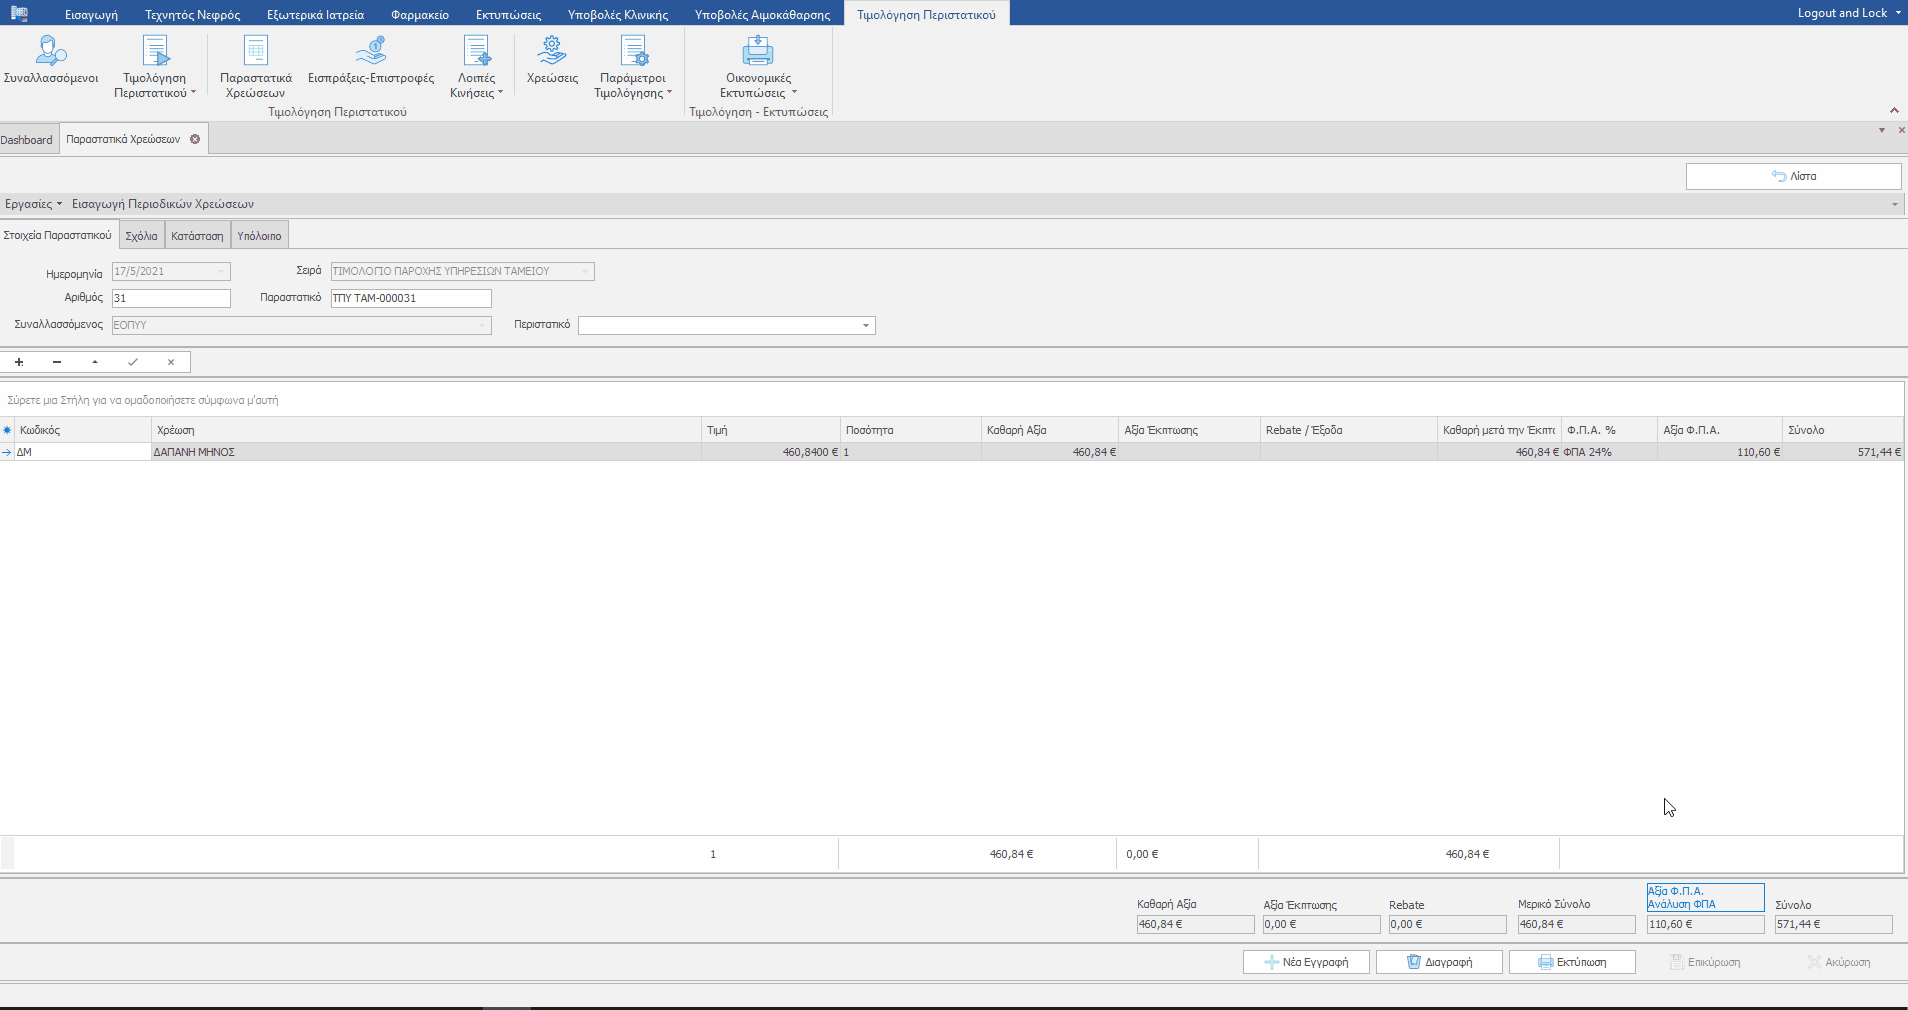Switch to the Υπόλοιπο tab
This screenshot has height=1010, width=1908.
(x=259, y=236)
